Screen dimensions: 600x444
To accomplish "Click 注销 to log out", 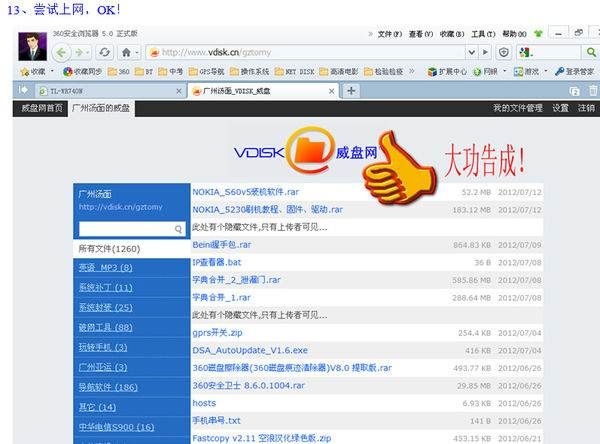I will point(586,108).
